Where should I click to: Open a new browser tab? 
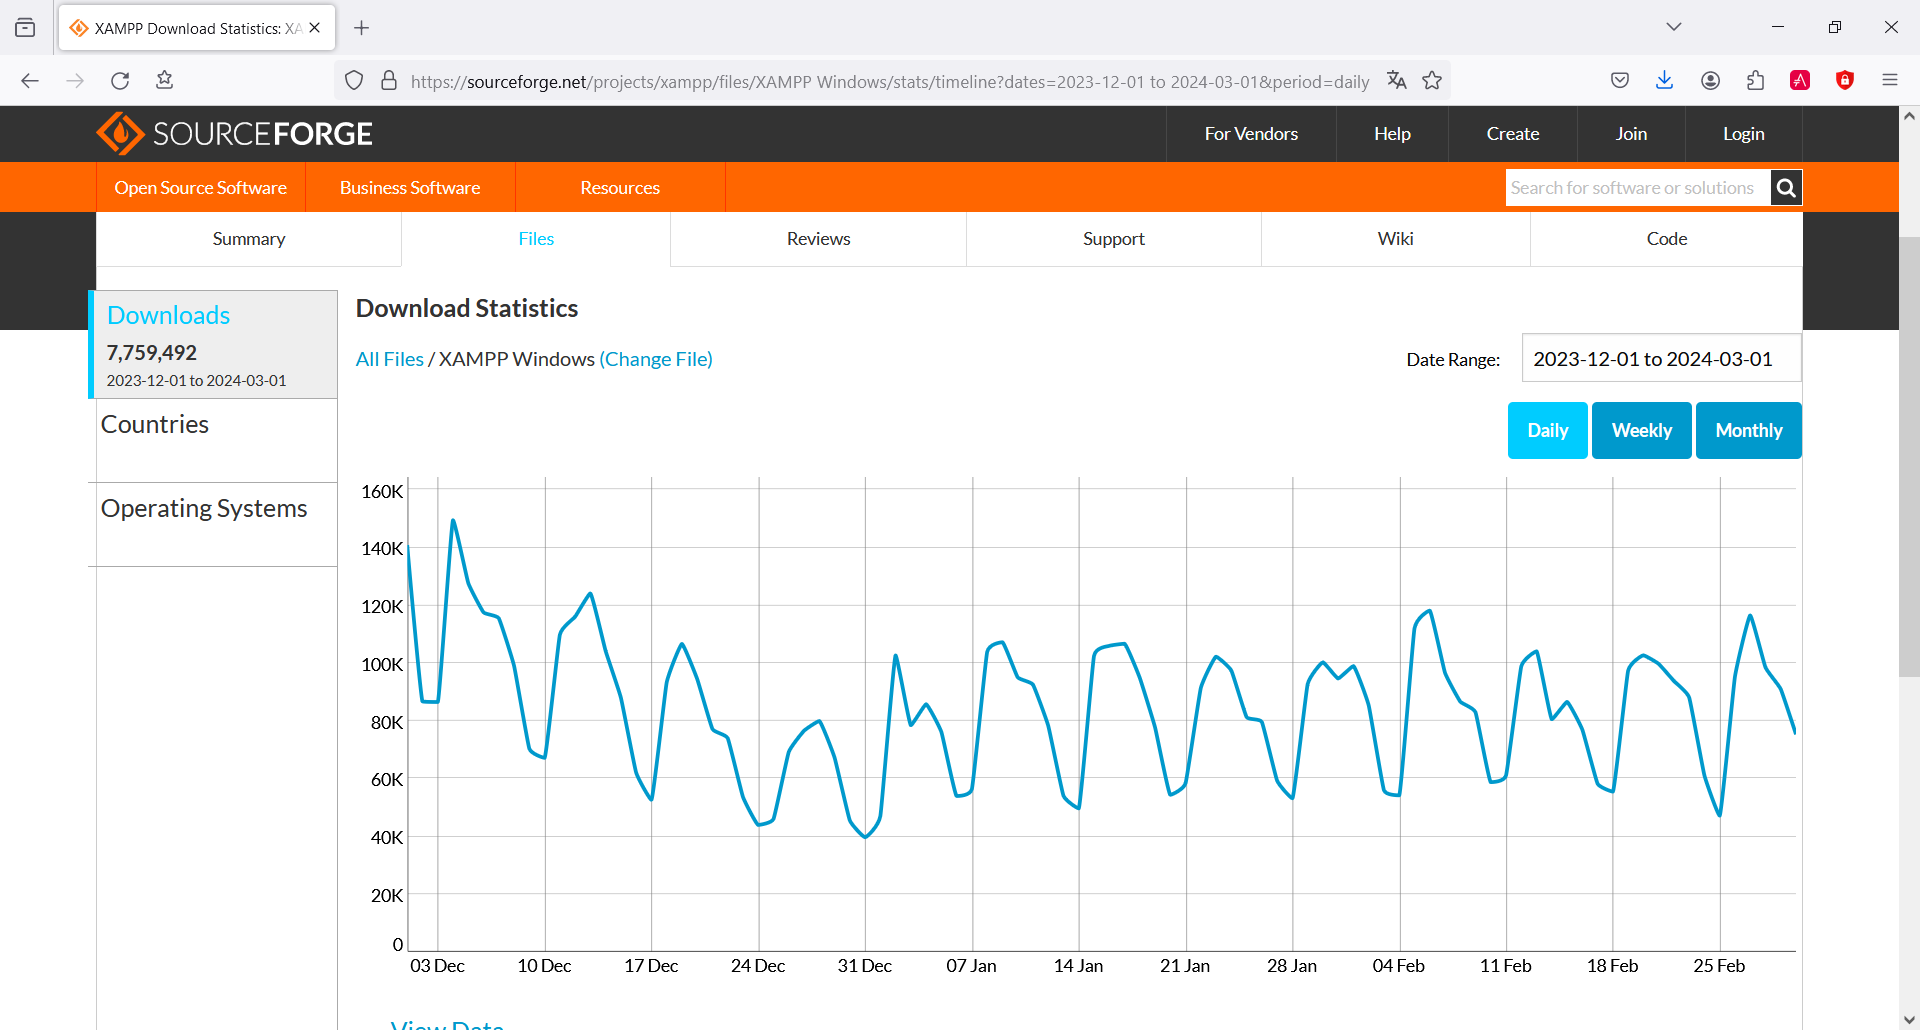[x=362, y=28]
